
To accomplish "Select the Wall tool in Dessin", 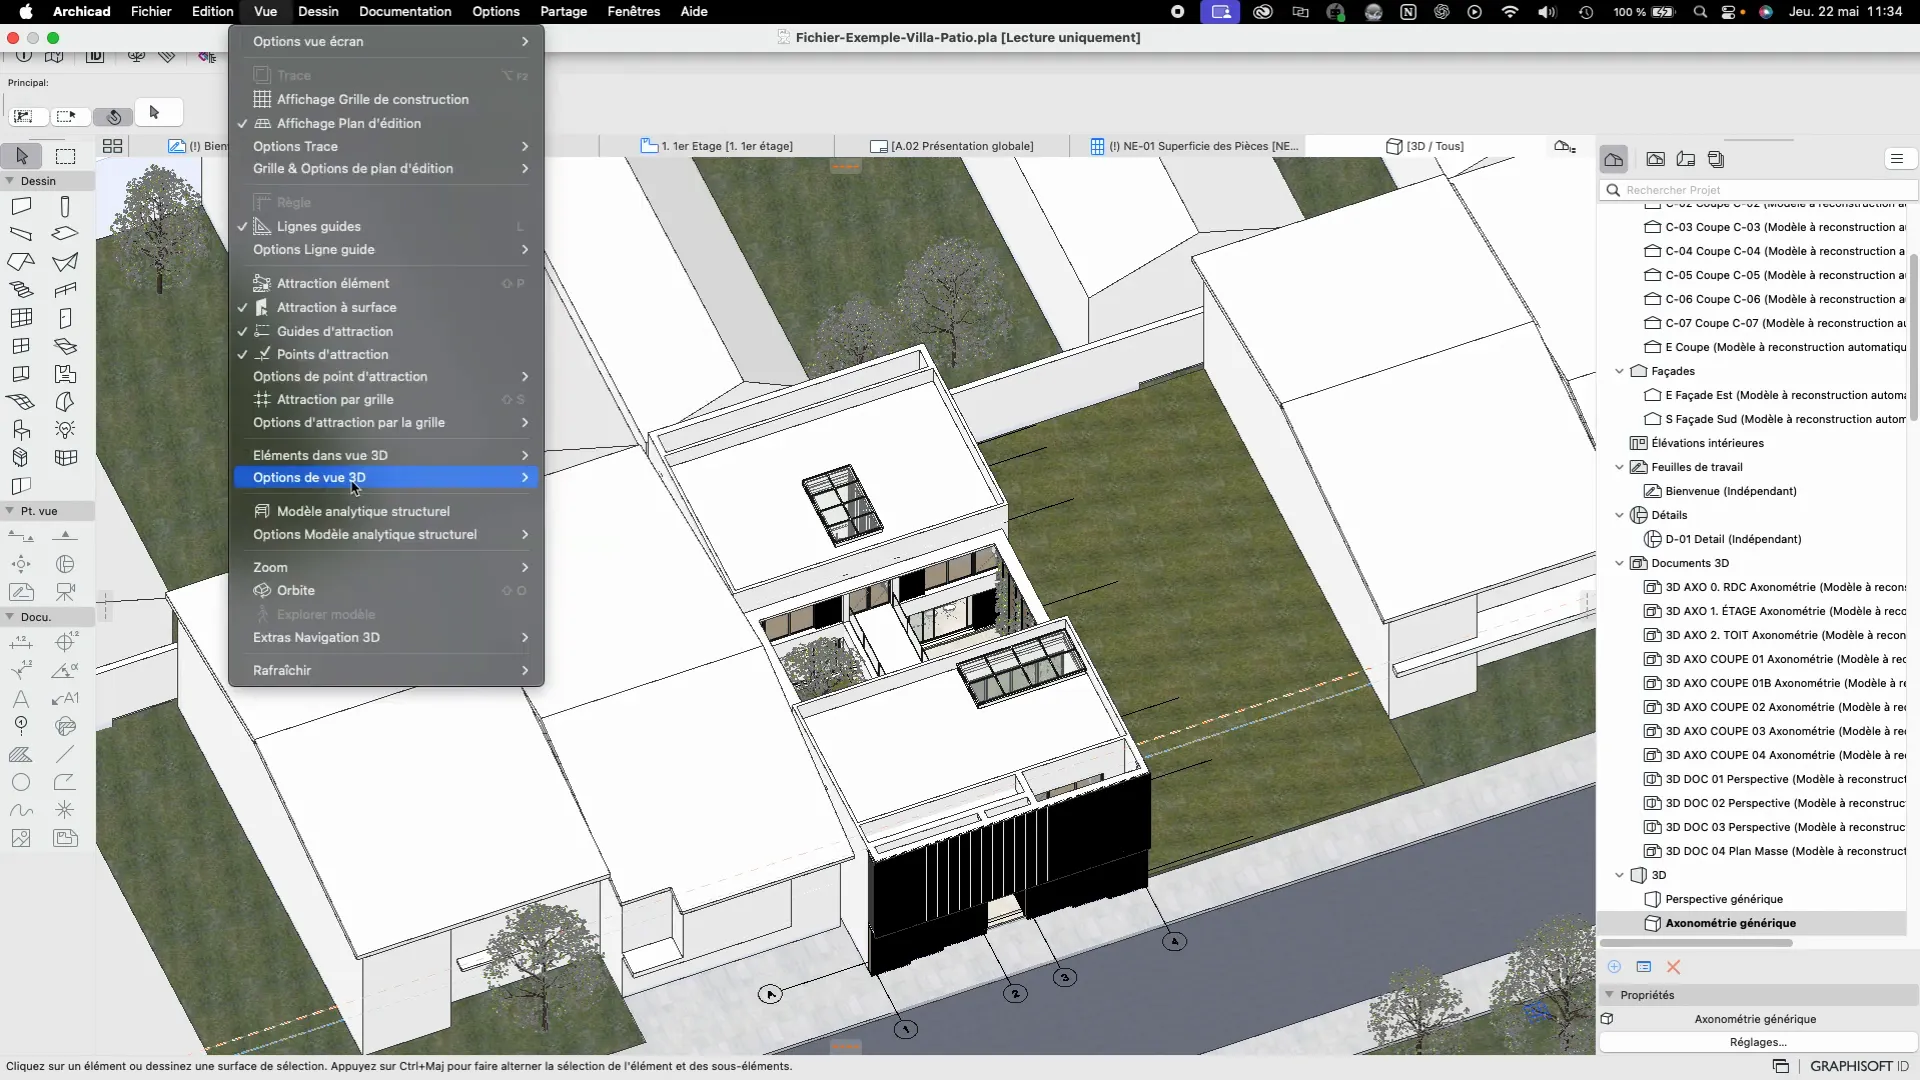I will coord(21,207).
